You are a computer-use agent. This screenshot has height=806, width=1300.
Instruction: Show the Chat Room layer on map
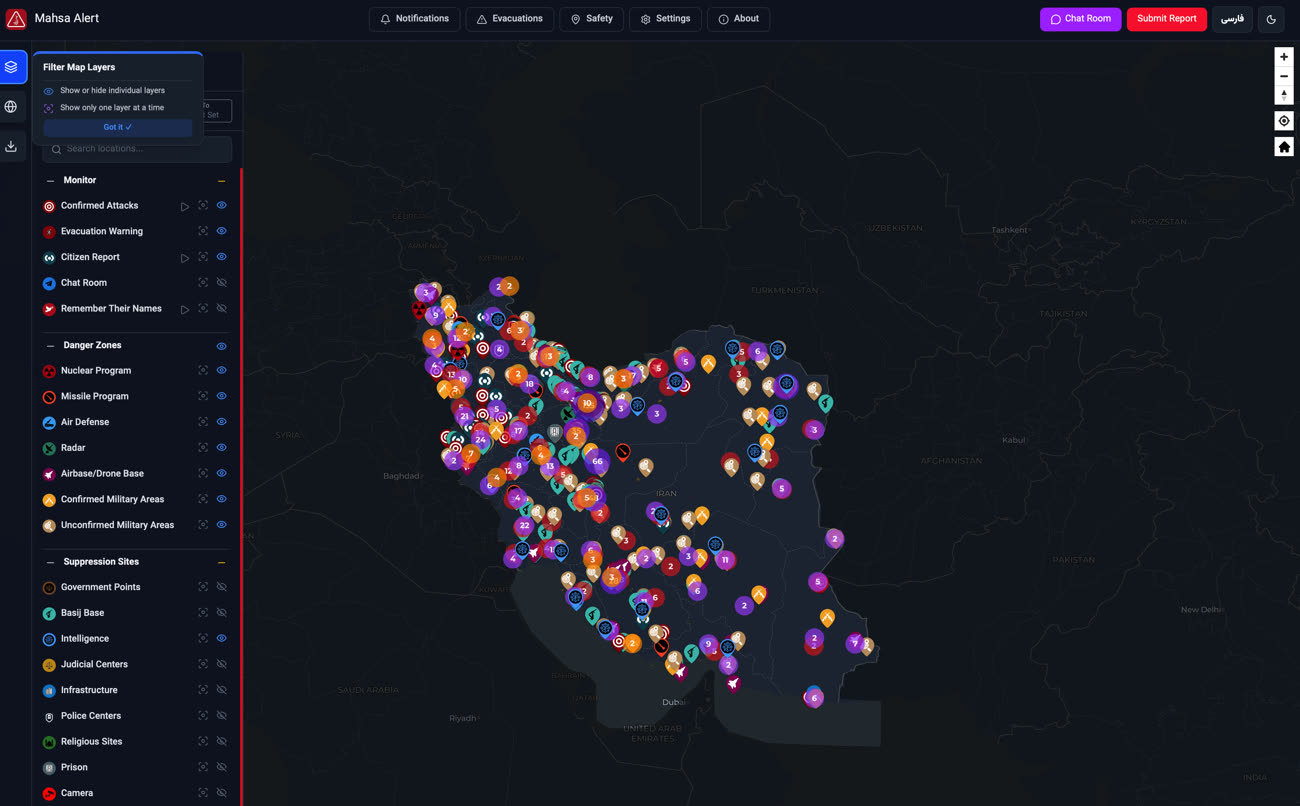222,283
